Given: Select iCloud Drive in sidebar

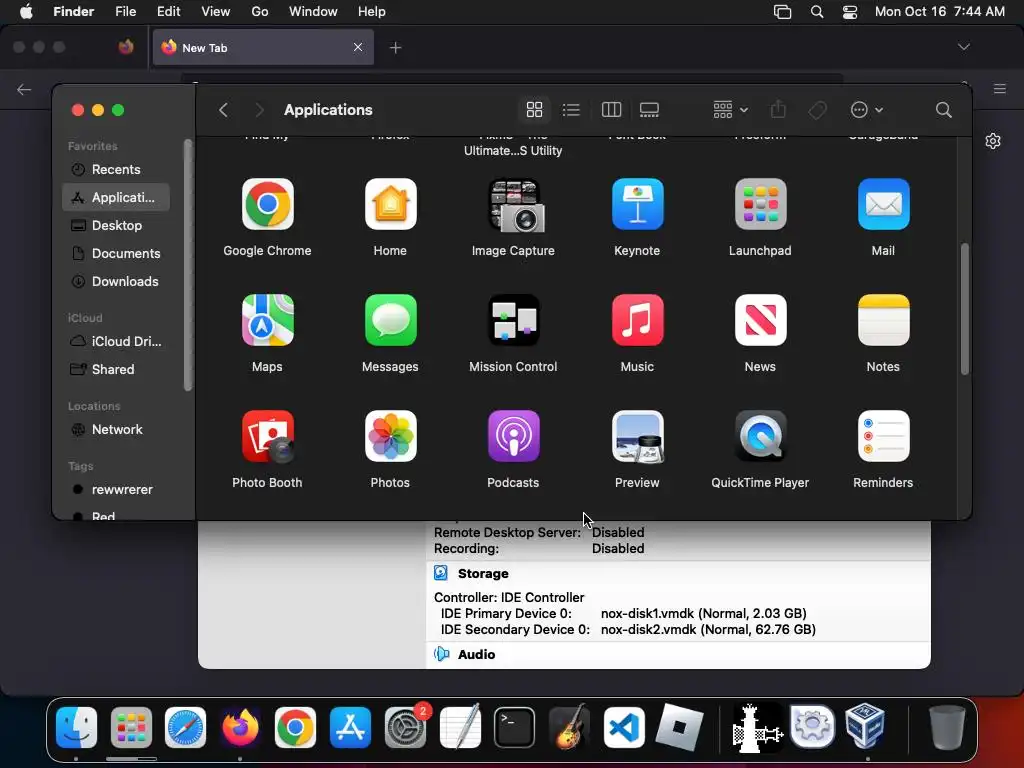Looking at the screenshot, I should 115,342.
